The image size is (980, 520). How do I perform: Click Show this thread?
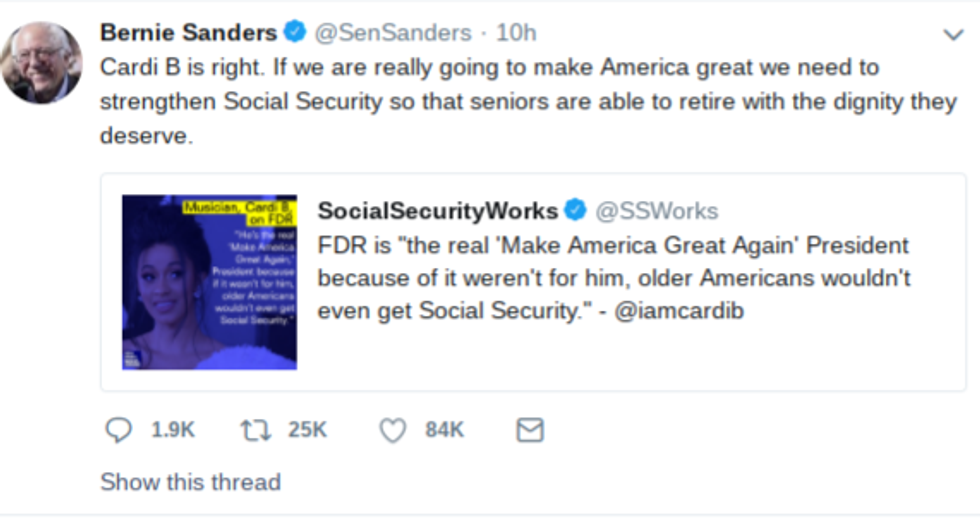190,482
